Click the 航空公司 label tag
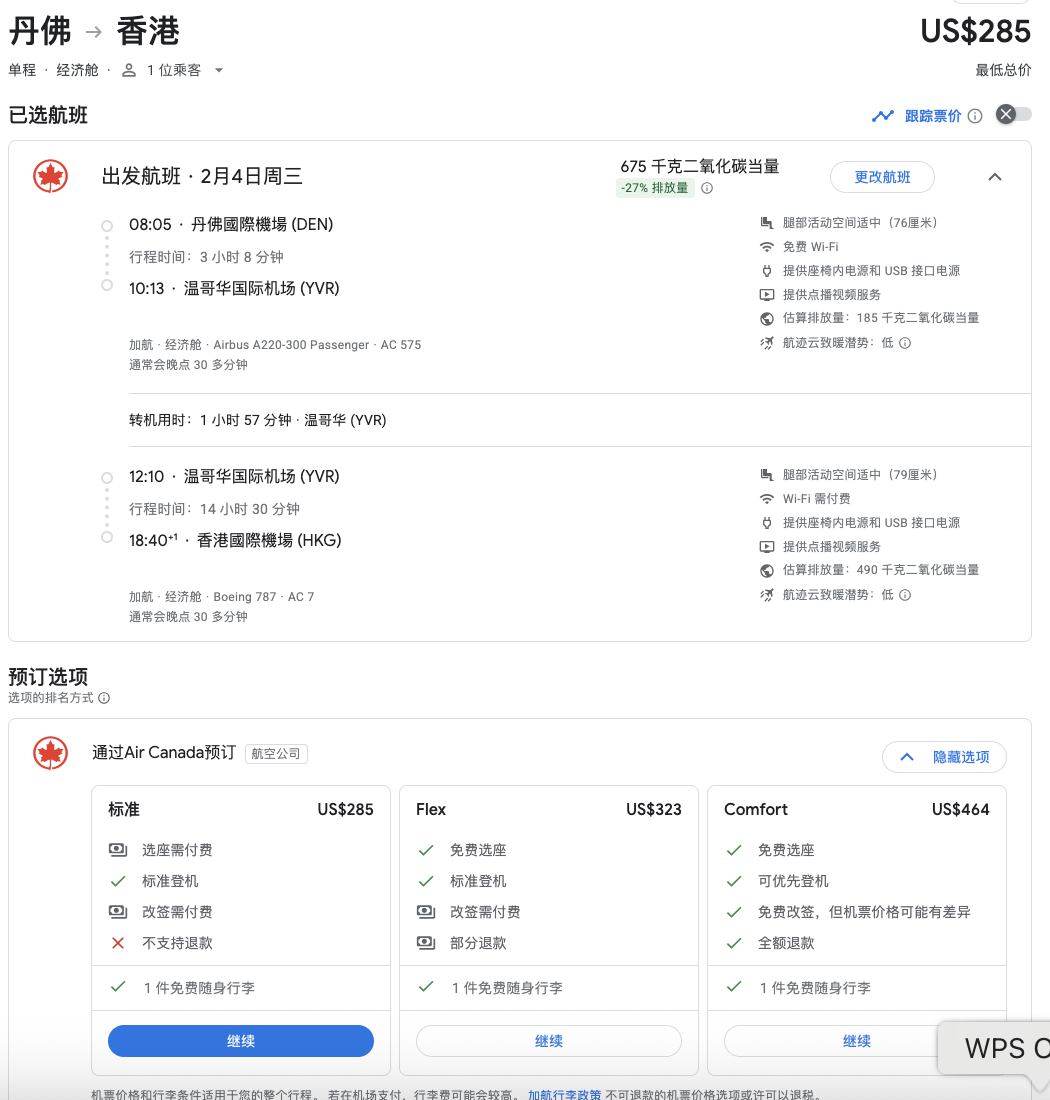 276,754
